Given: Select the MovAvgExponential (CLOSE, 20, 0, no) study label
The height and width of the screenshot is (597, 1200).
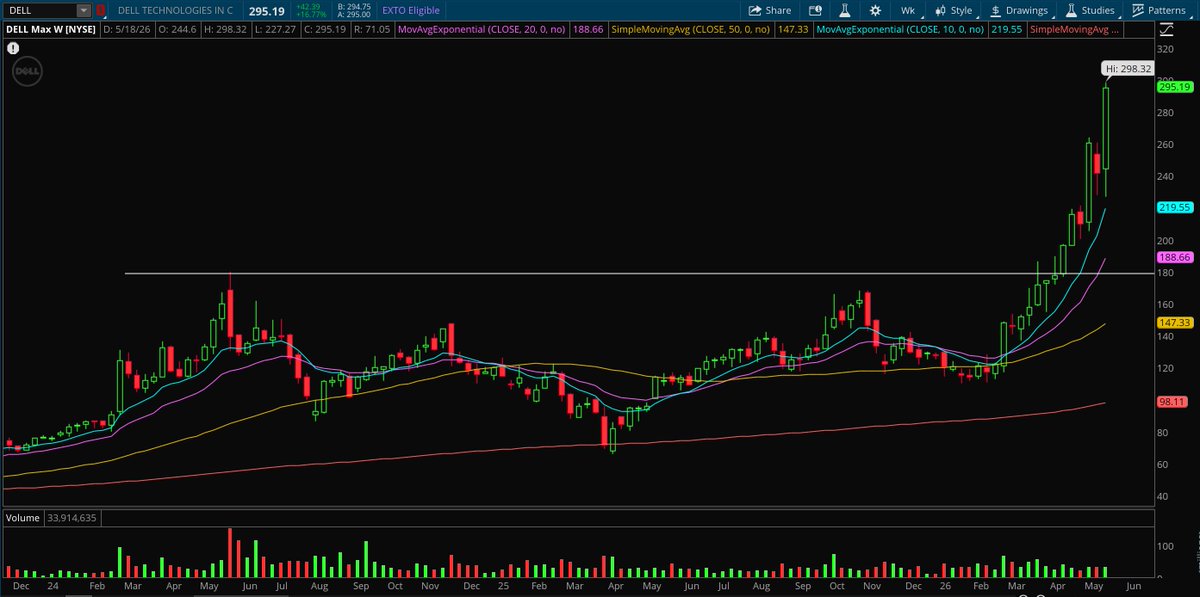Looking at the screenshot, I should click(x=482, y=30).
